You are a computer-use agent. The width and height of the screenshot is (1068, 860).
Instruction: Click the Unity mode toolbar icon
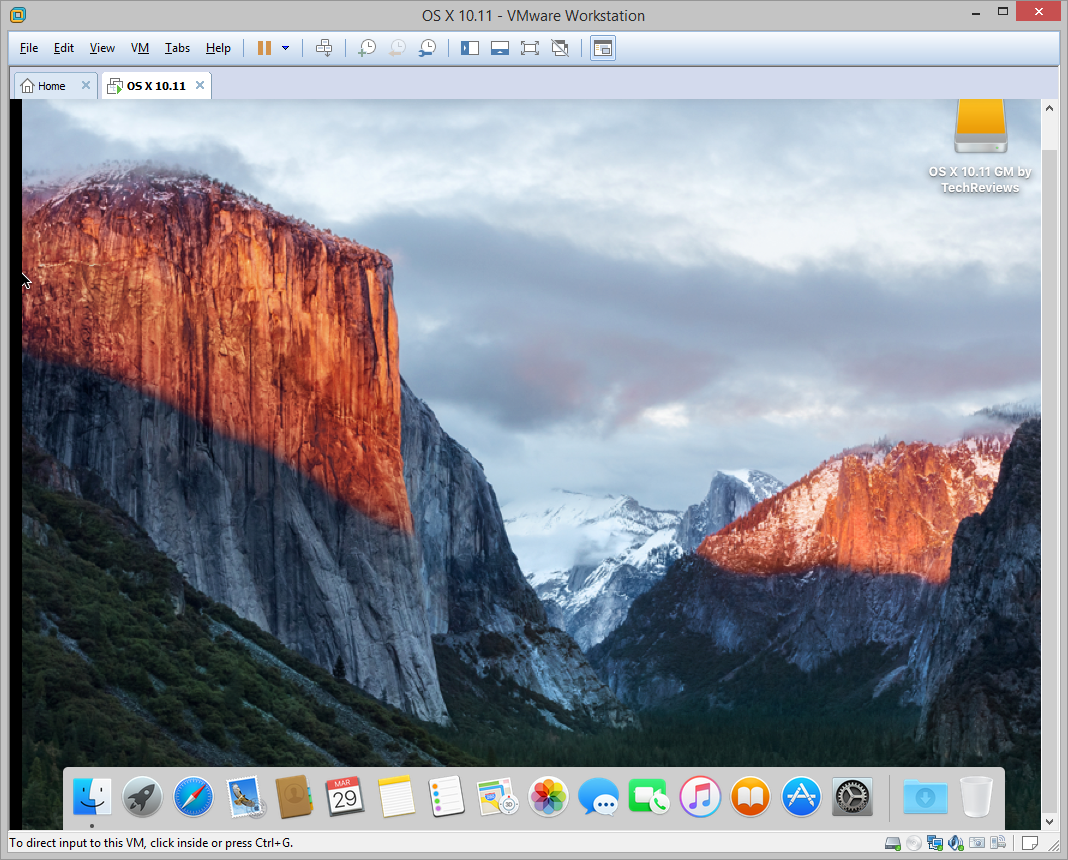[560, 48]
